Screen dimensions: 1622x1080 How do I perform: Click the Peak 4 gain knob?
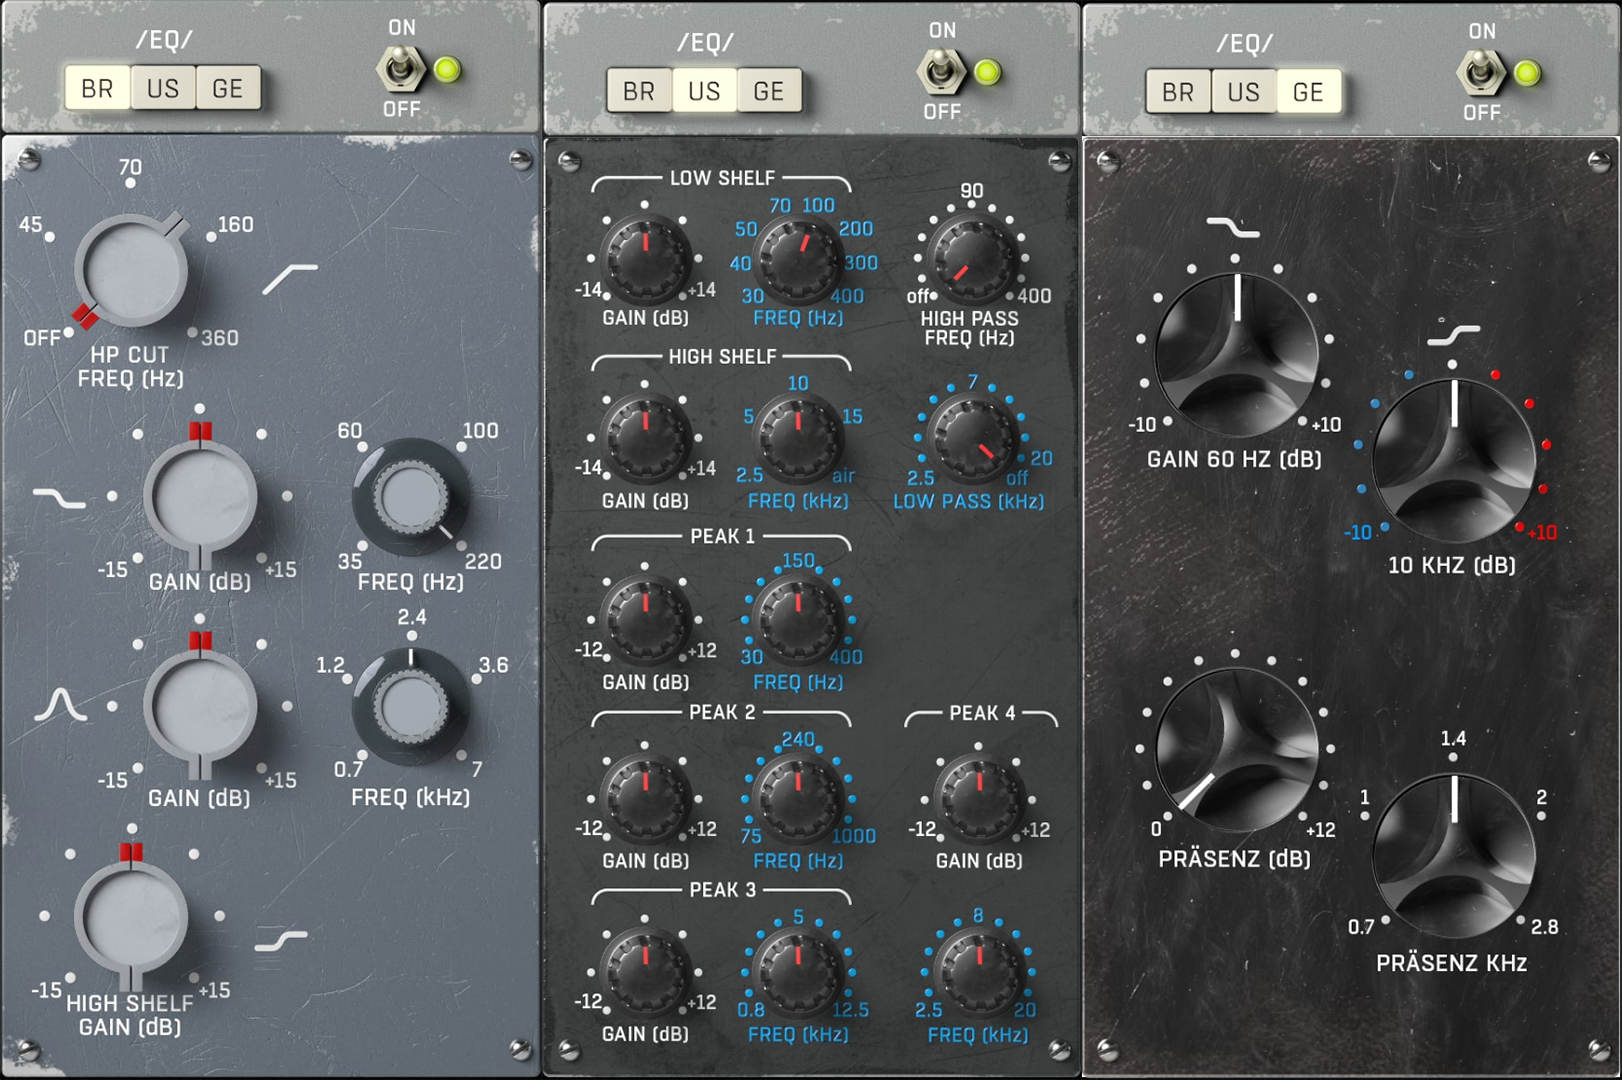pyautogui.click(x=979, y=798)
